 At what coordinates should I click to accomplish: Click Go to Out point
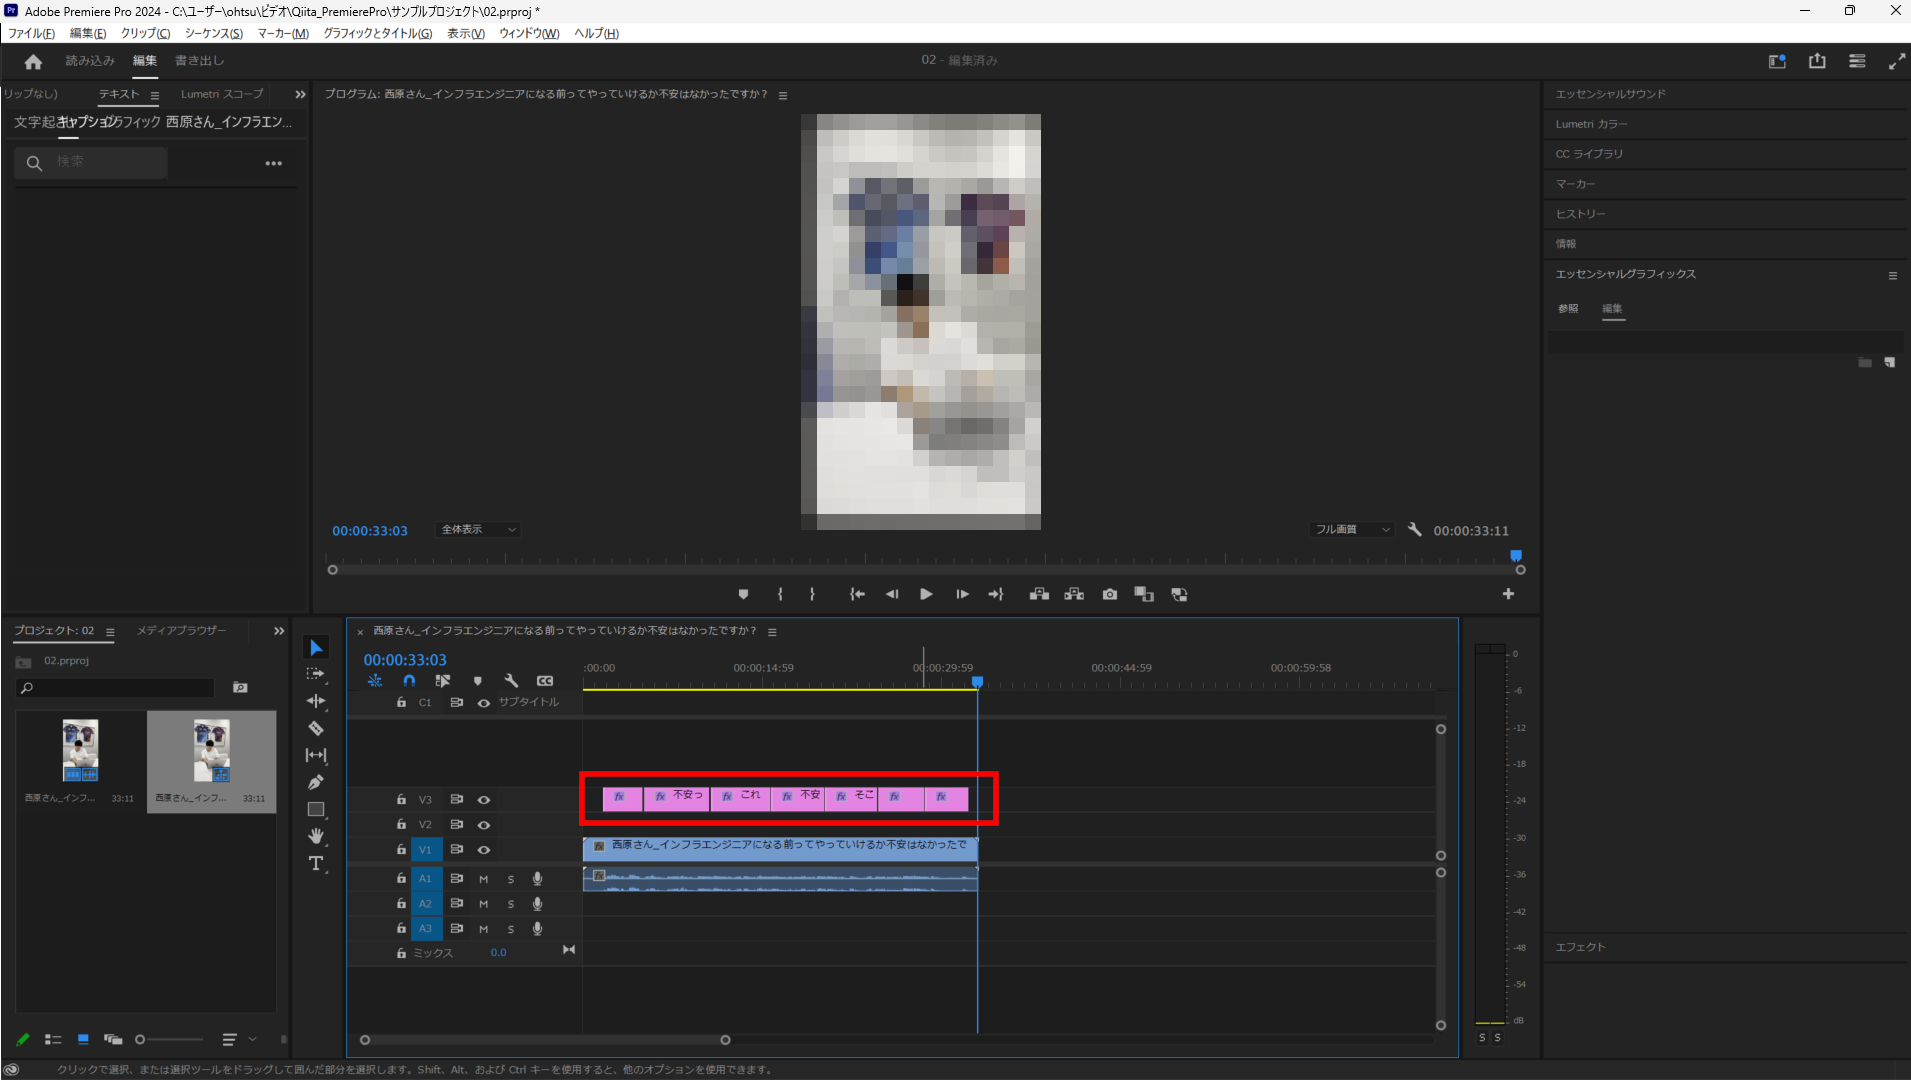(x=996, y=594)
